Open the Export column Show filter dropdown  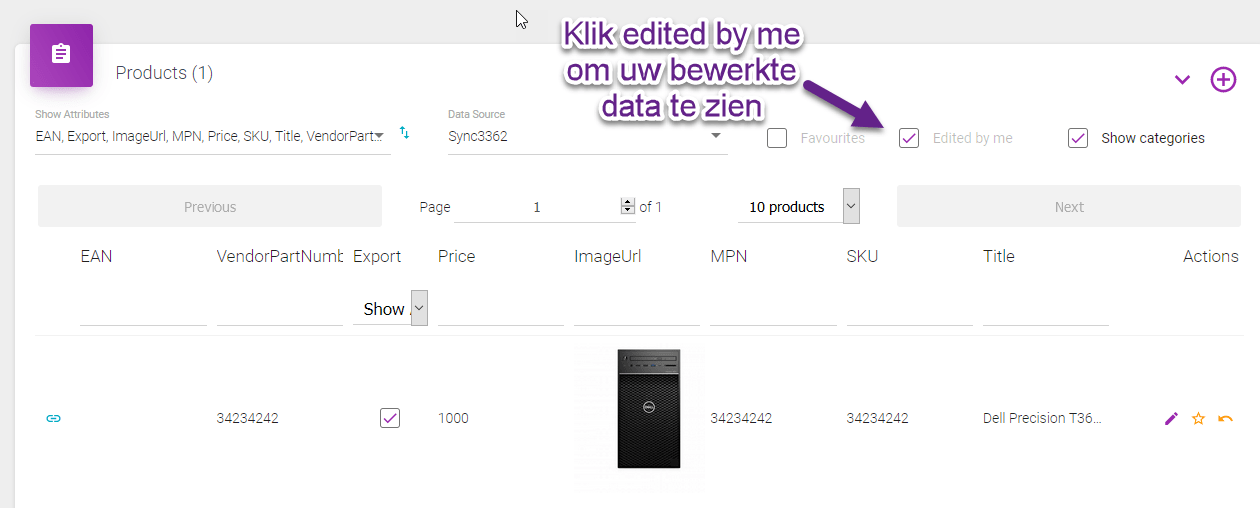coord(391,308)
